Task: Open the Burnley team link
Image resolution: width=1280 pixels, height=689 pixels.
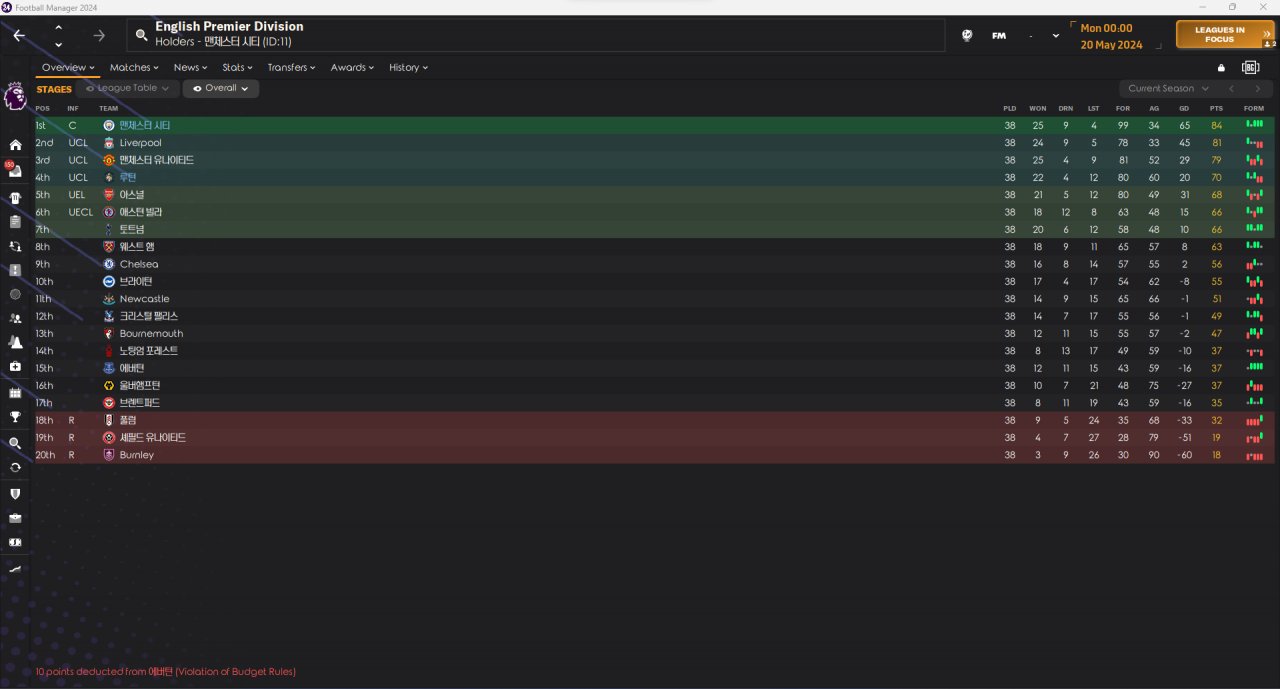Action: [137, 455]
